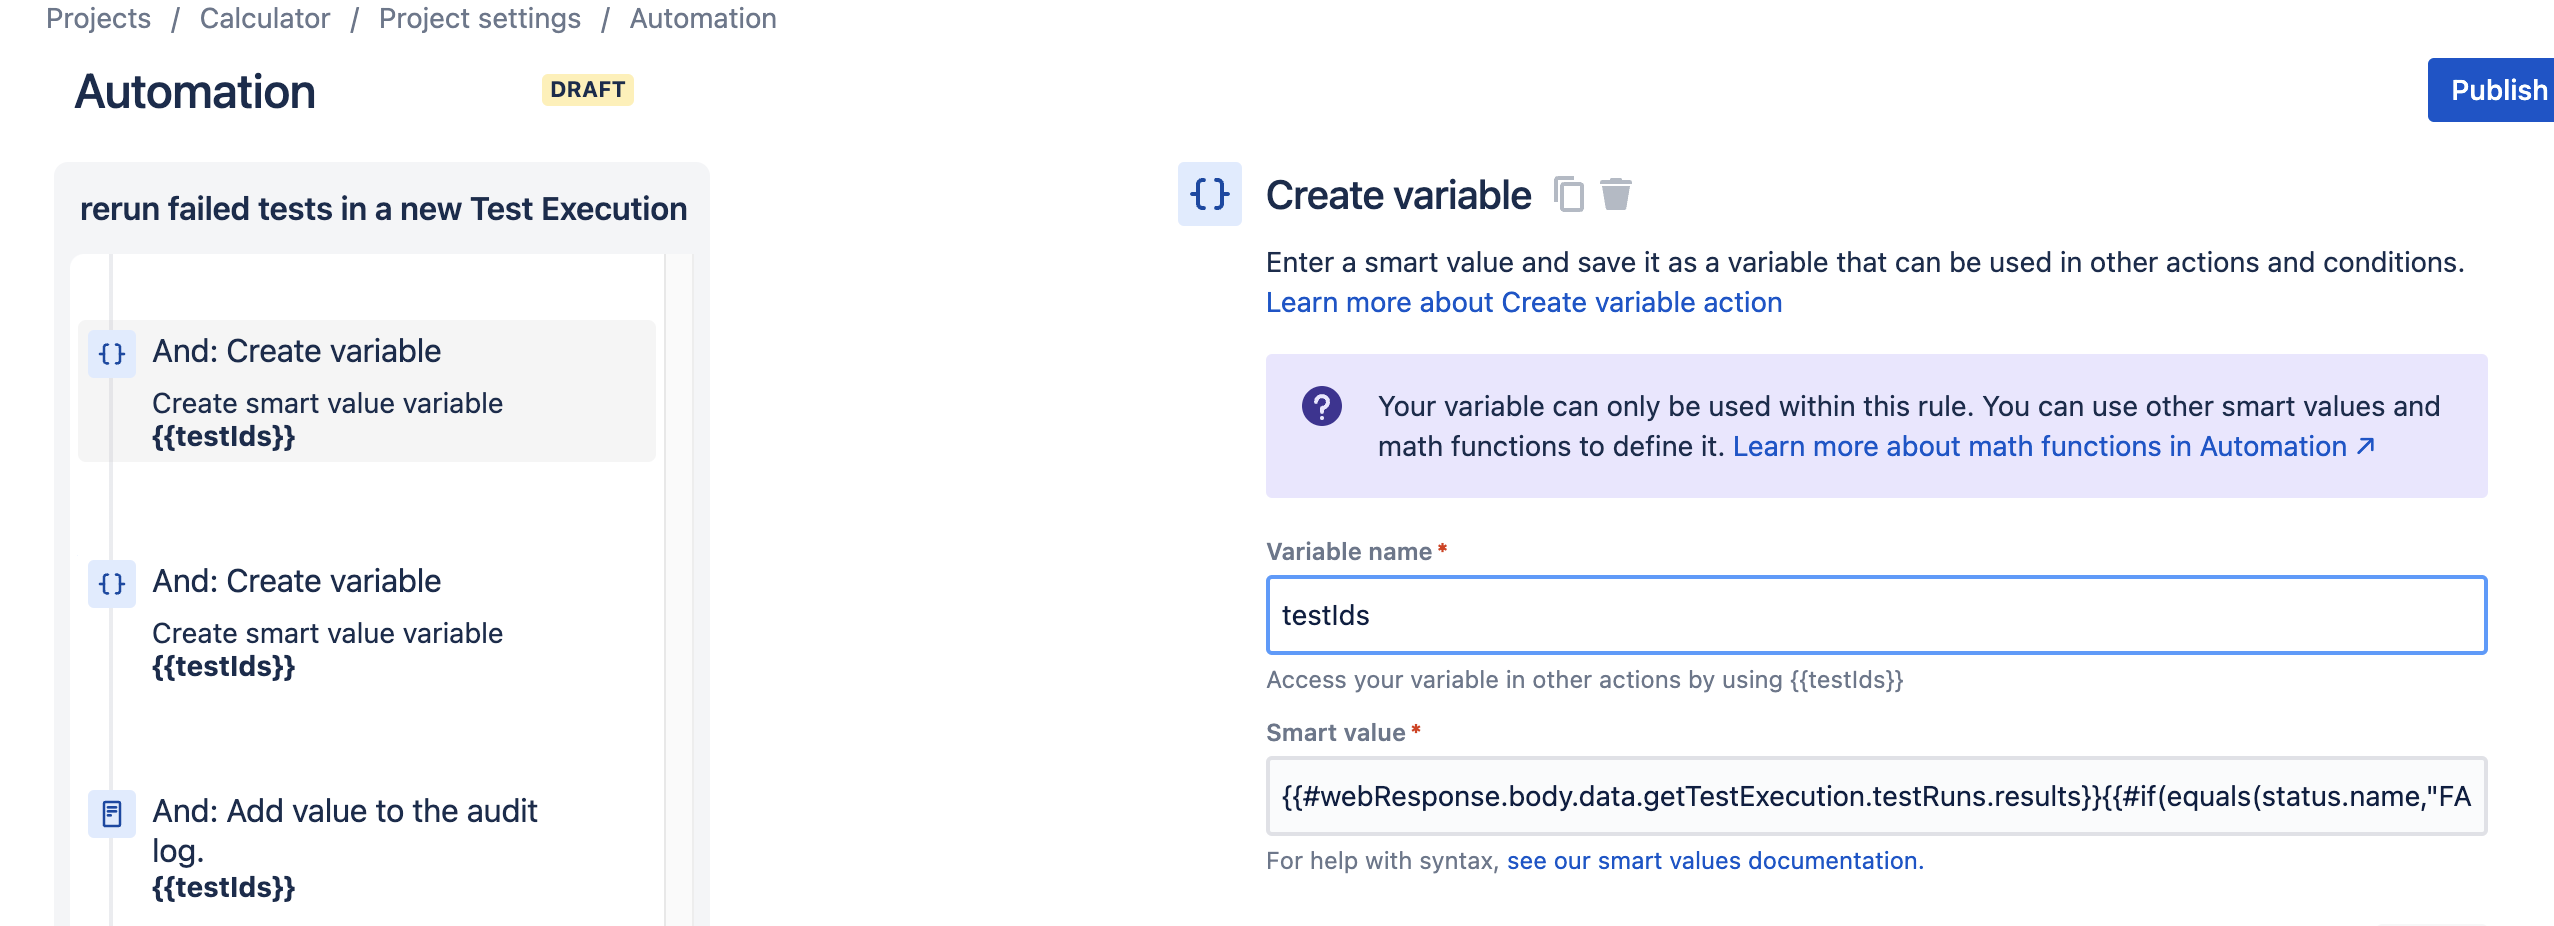Publish the automation rule
2554x926 pixels.
coord(2491,90)
